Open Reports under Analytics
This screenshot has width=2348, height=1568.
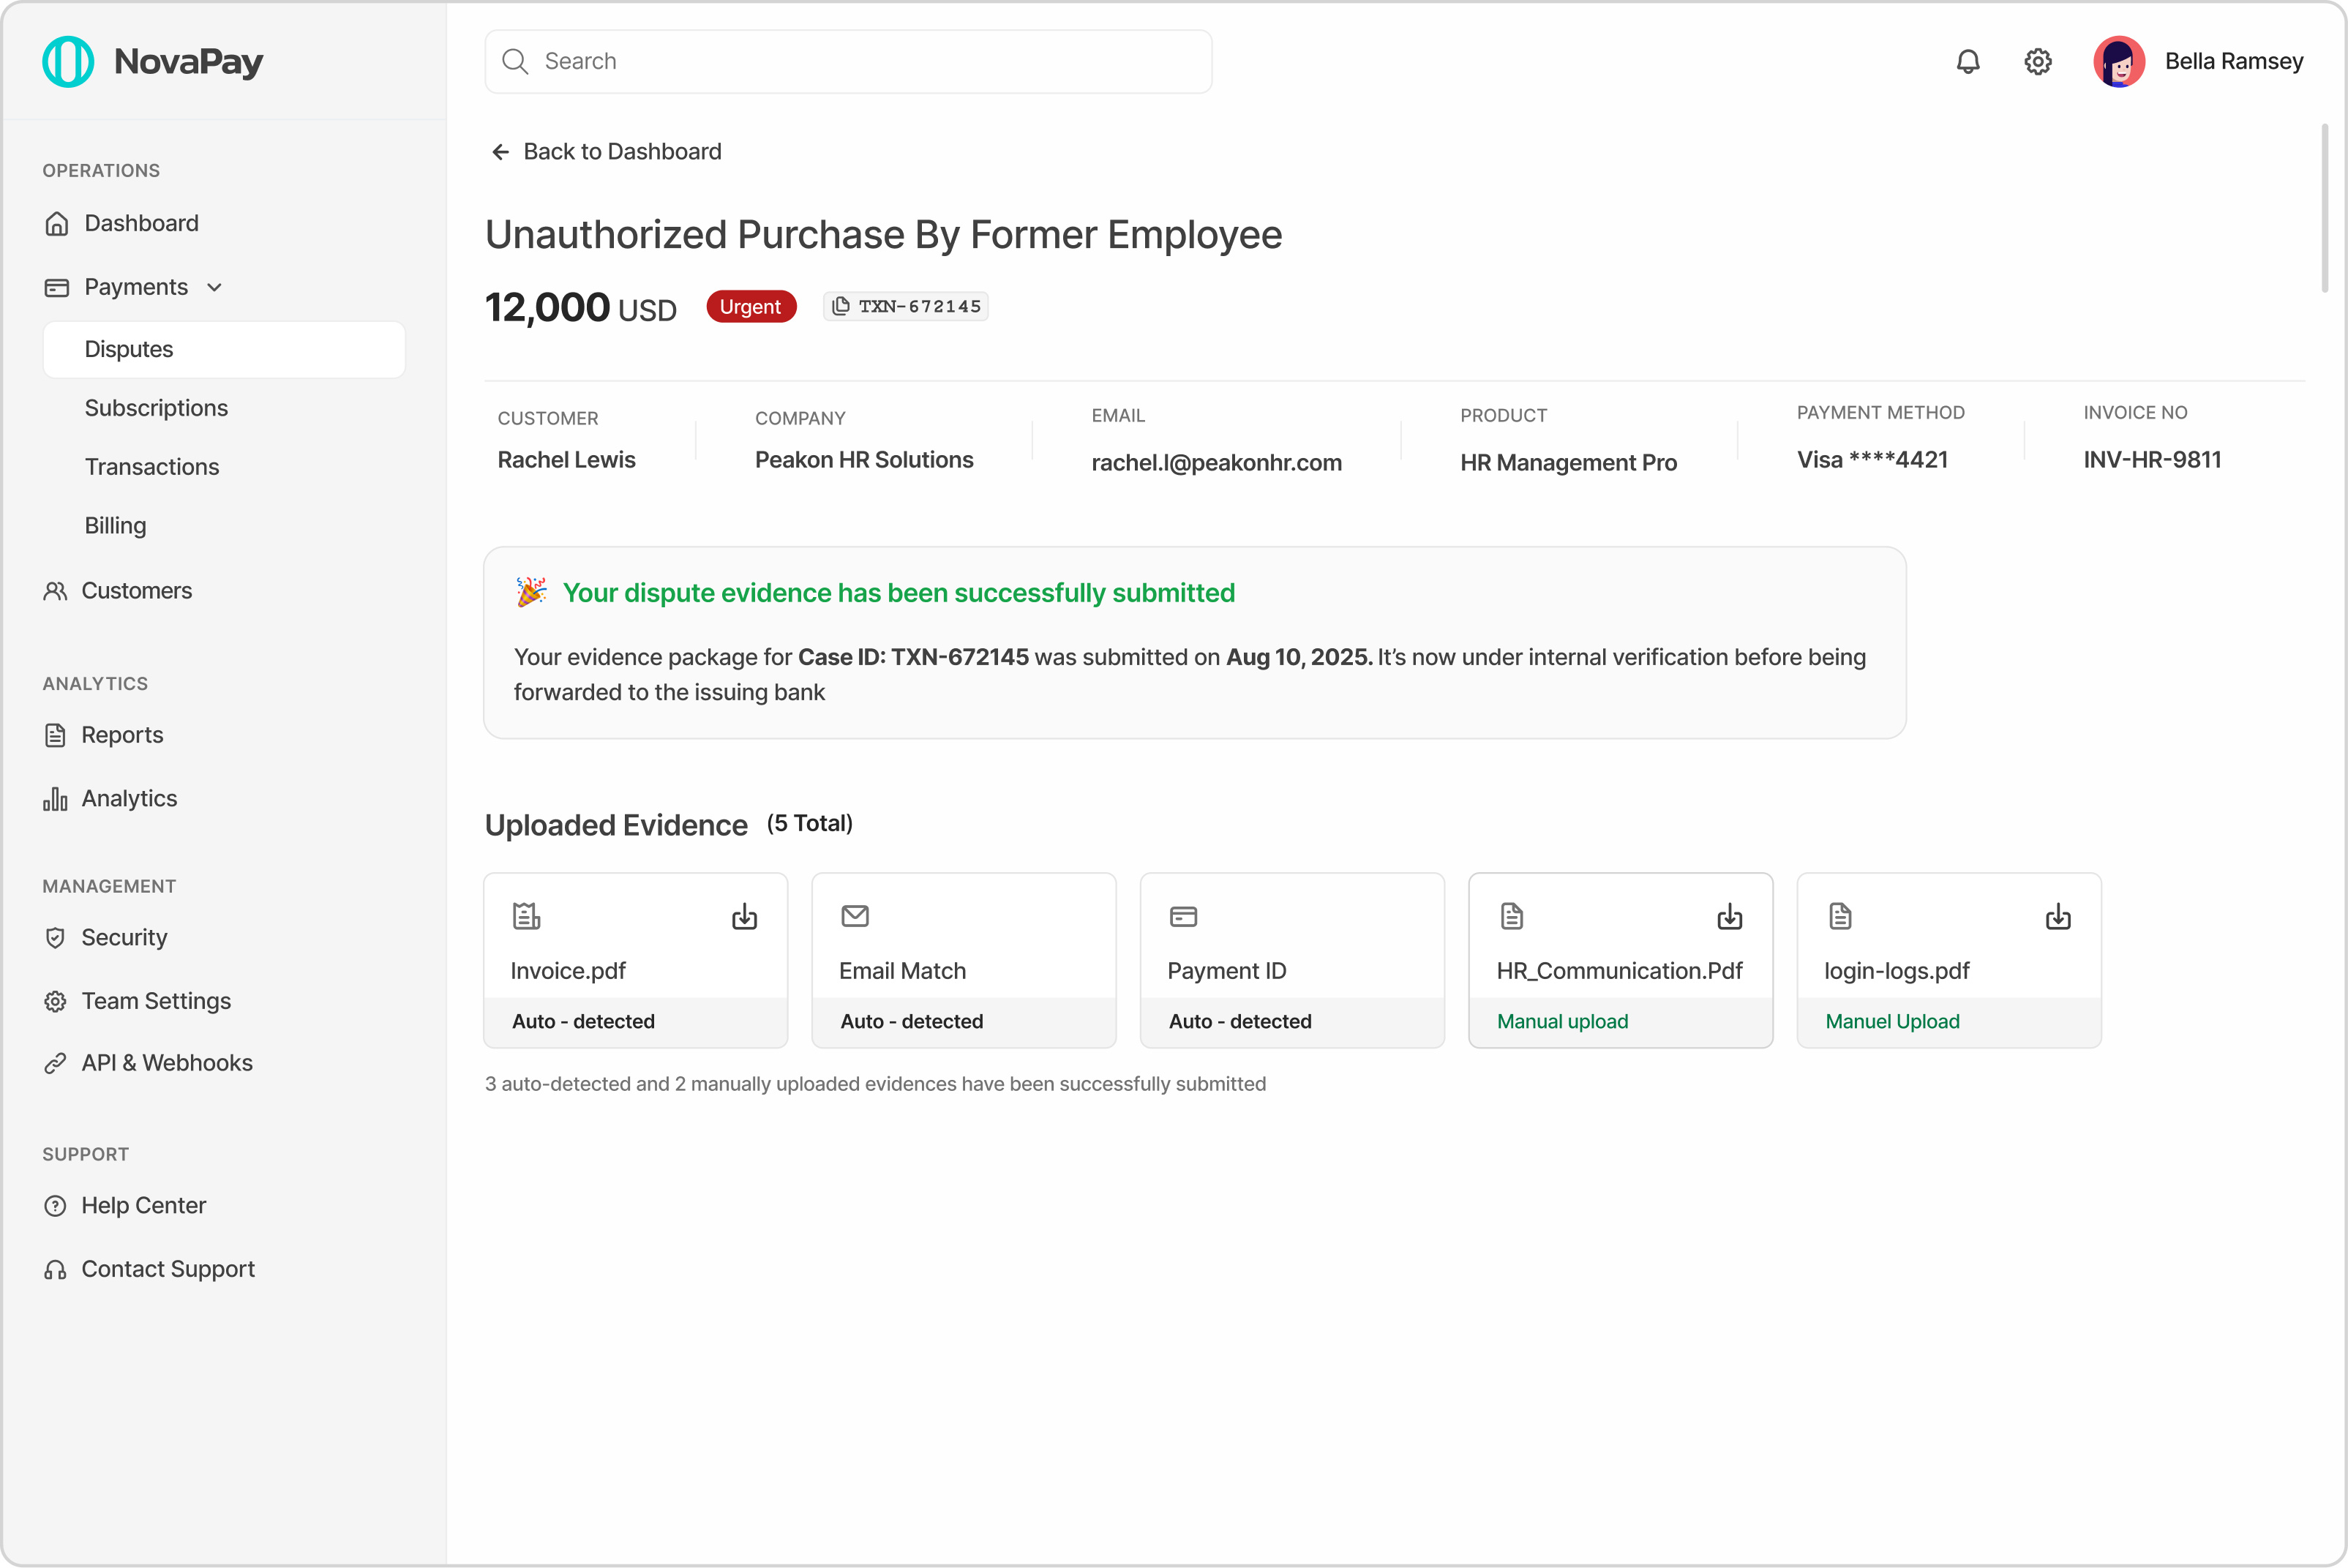[122, 734]
